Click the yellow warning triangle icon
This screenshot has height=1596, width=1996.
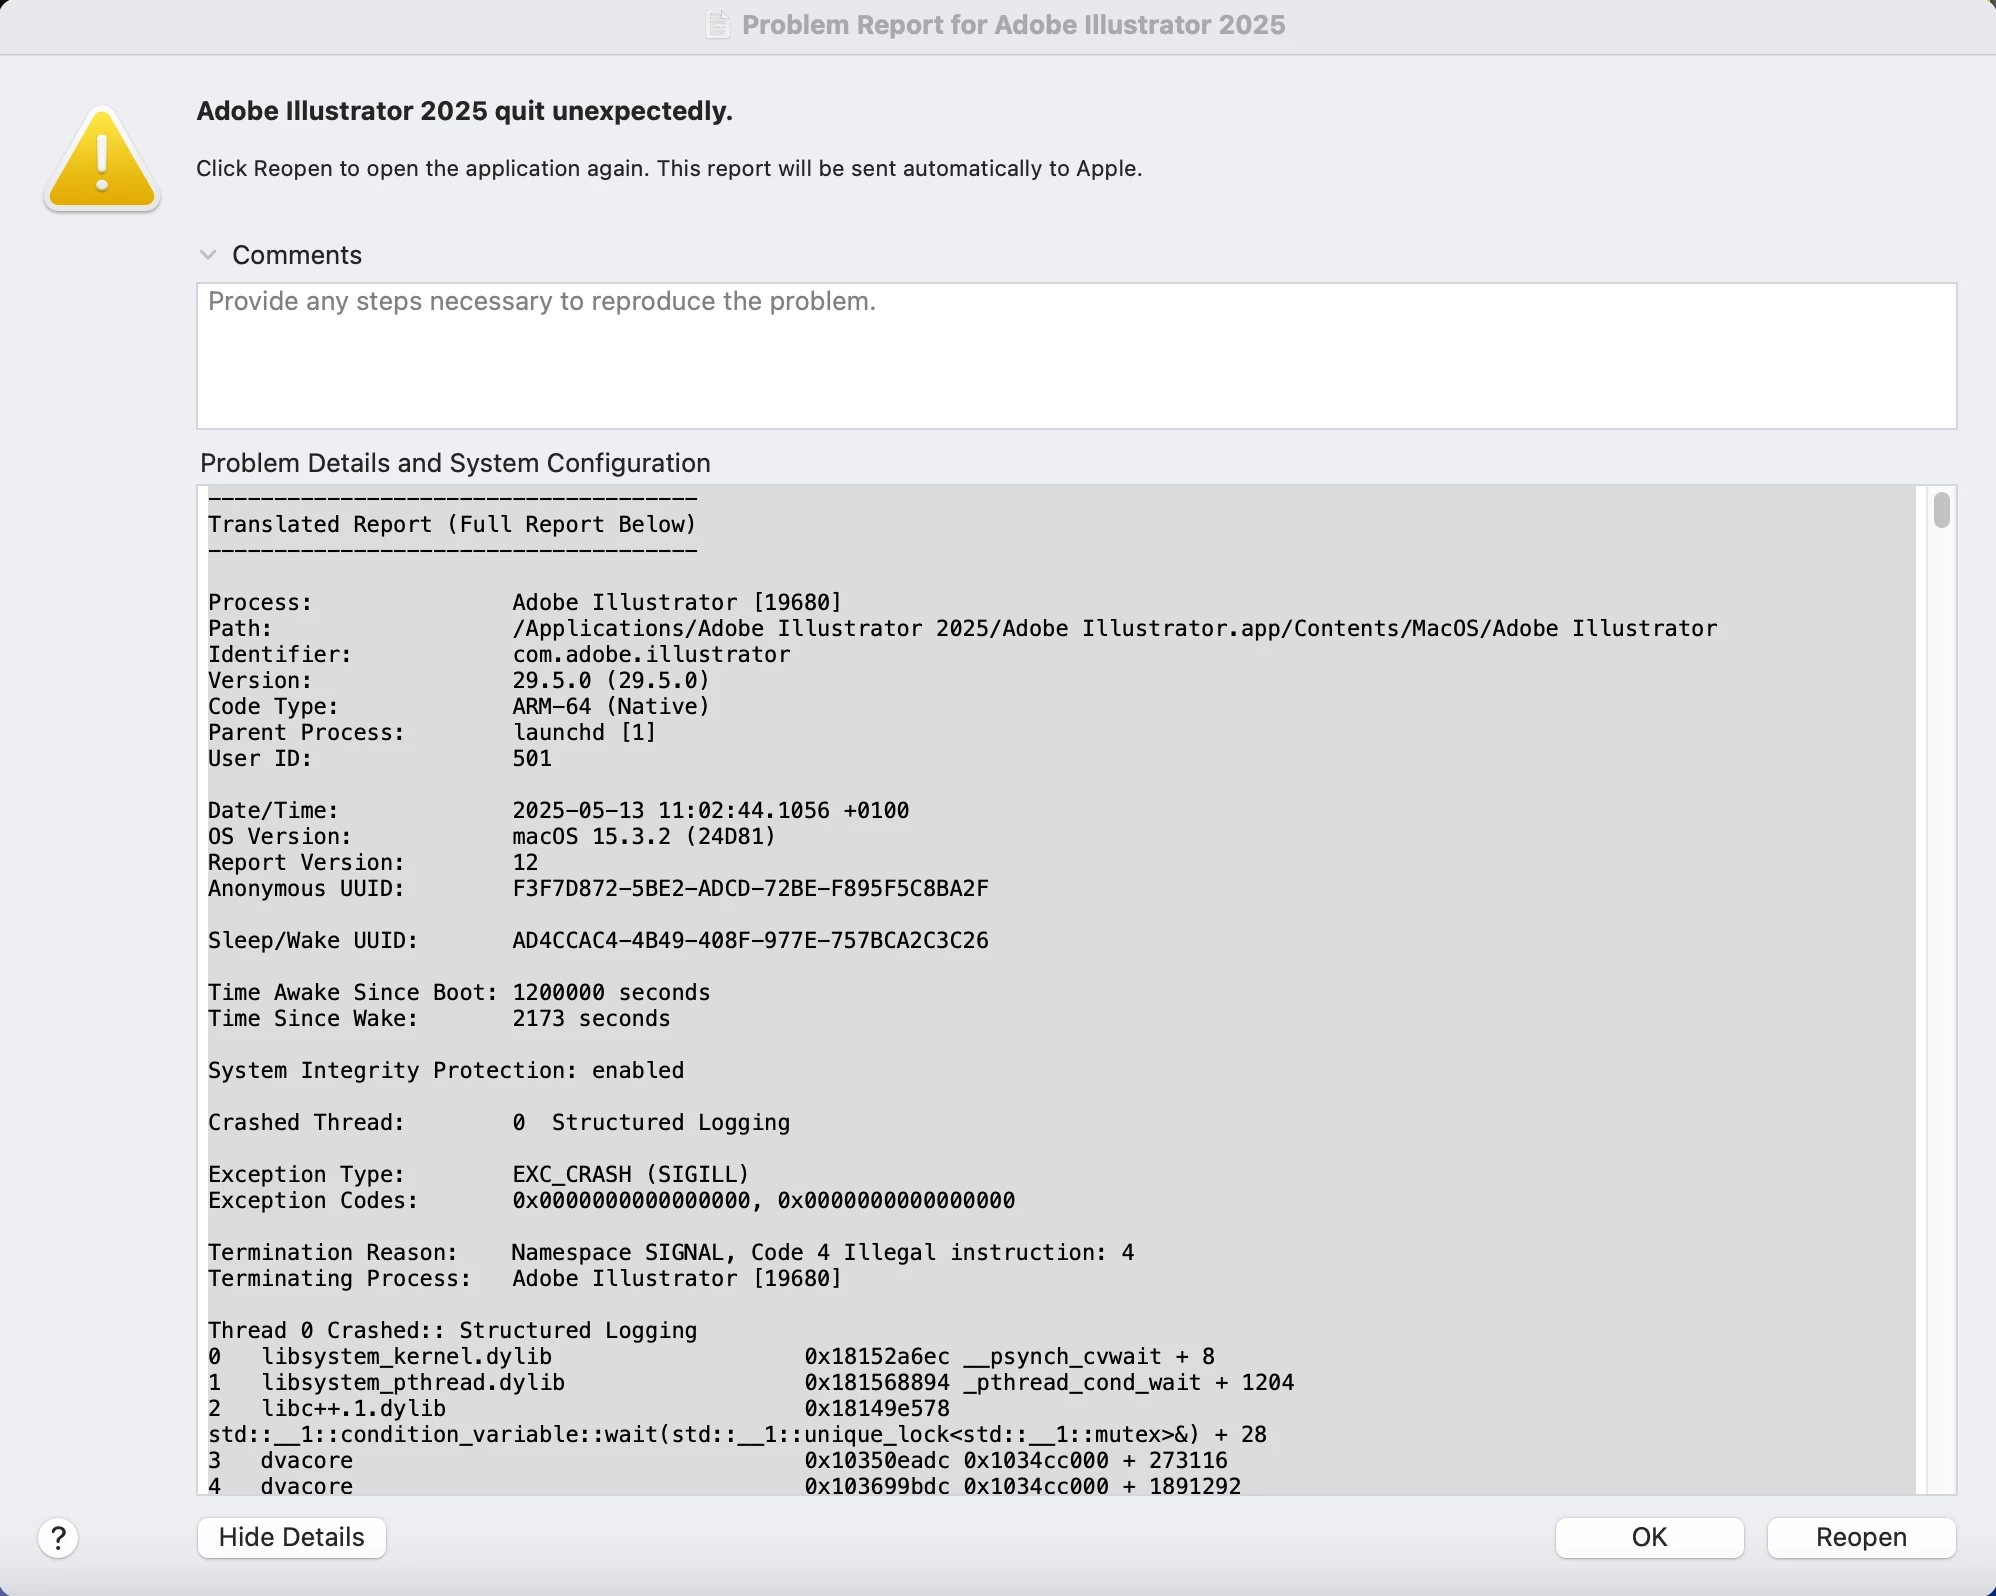coord(102,160)
